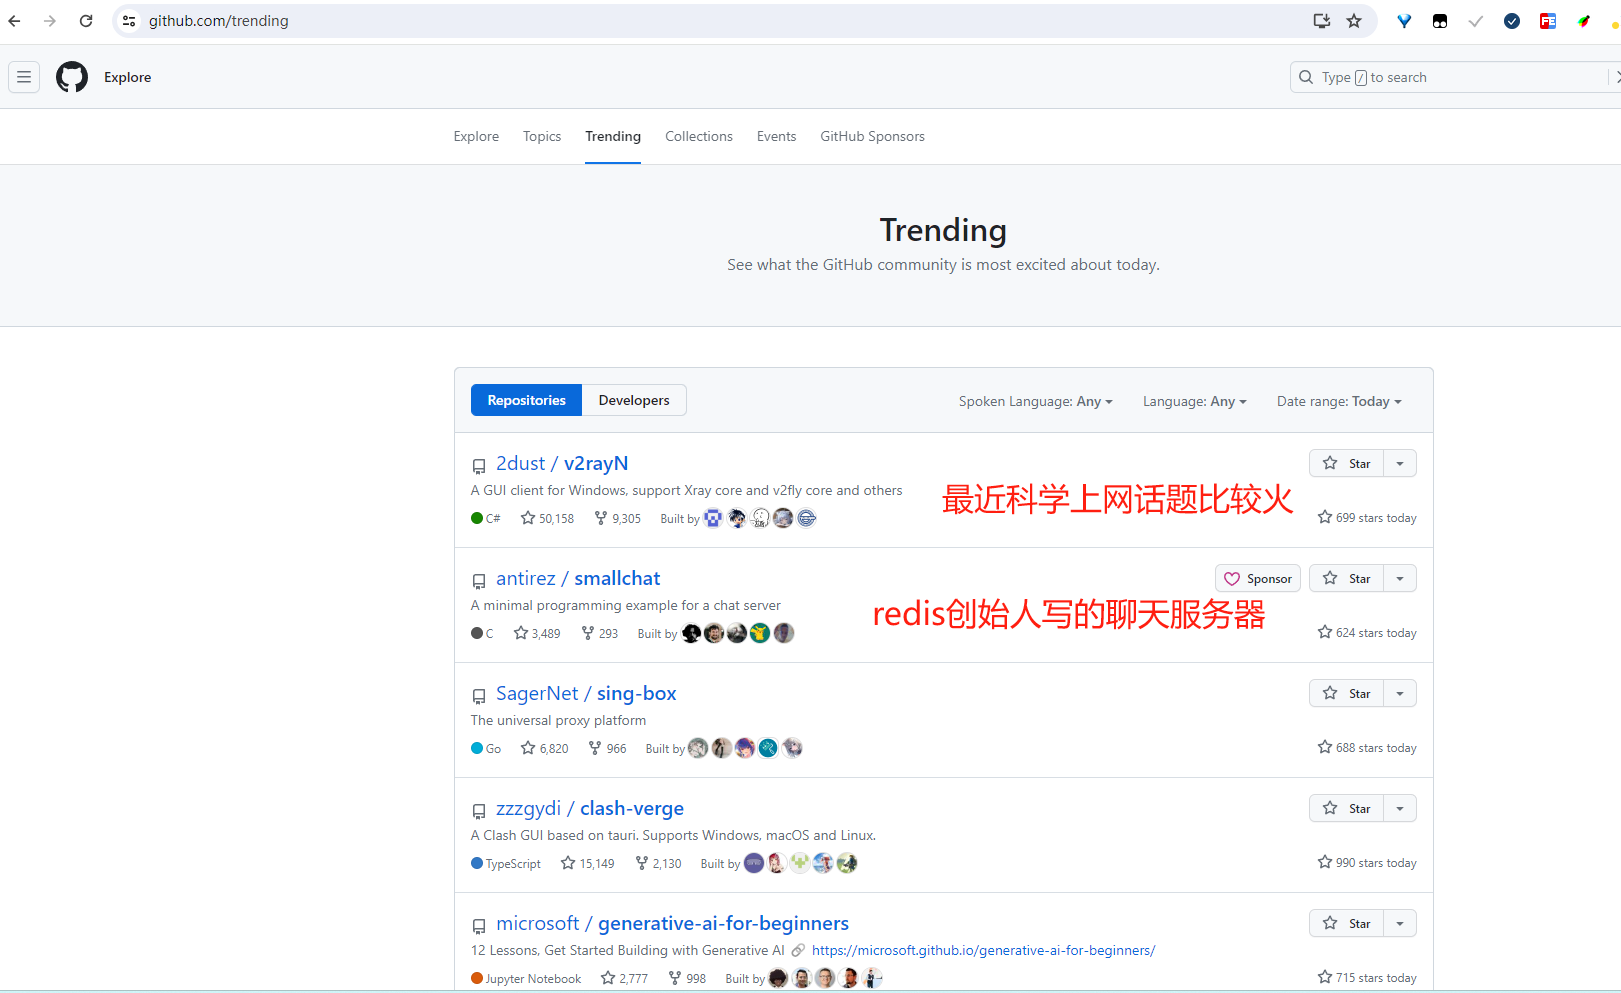The height and width of the screenshot is (993, 1621).
Task: Switch to the Topics tab
Action: click(x=542, y=136)
